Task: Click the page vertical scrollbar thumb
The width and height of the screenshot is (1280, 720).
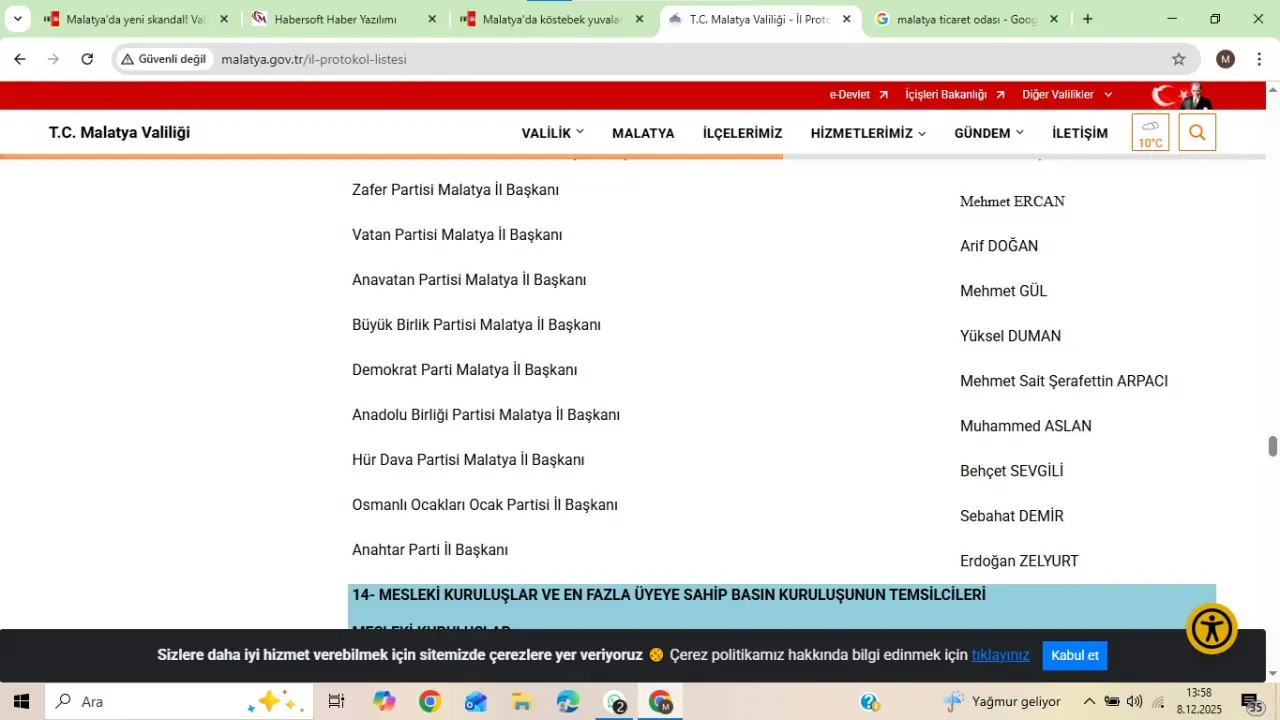Action: [x=1273, y=446]
